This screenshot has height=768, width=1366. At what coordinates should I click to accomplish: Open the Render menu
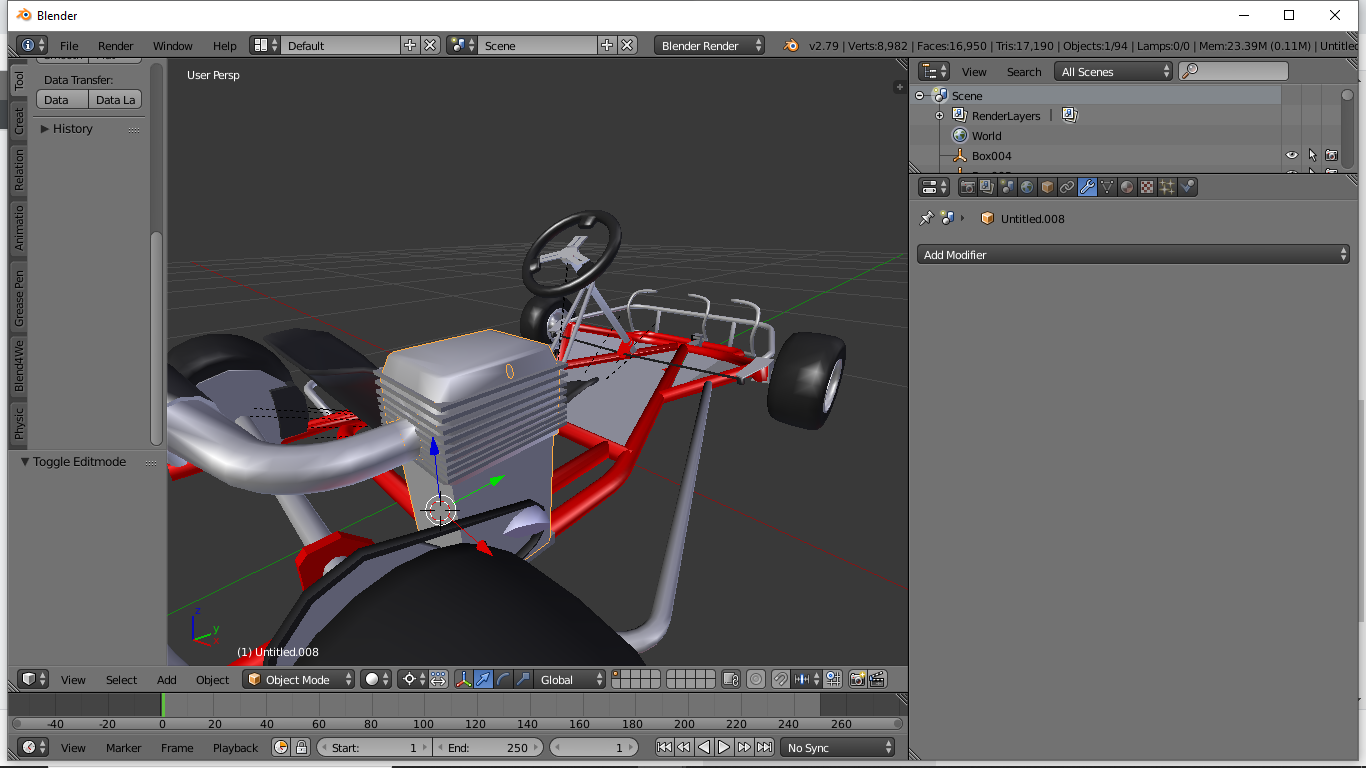115,46
